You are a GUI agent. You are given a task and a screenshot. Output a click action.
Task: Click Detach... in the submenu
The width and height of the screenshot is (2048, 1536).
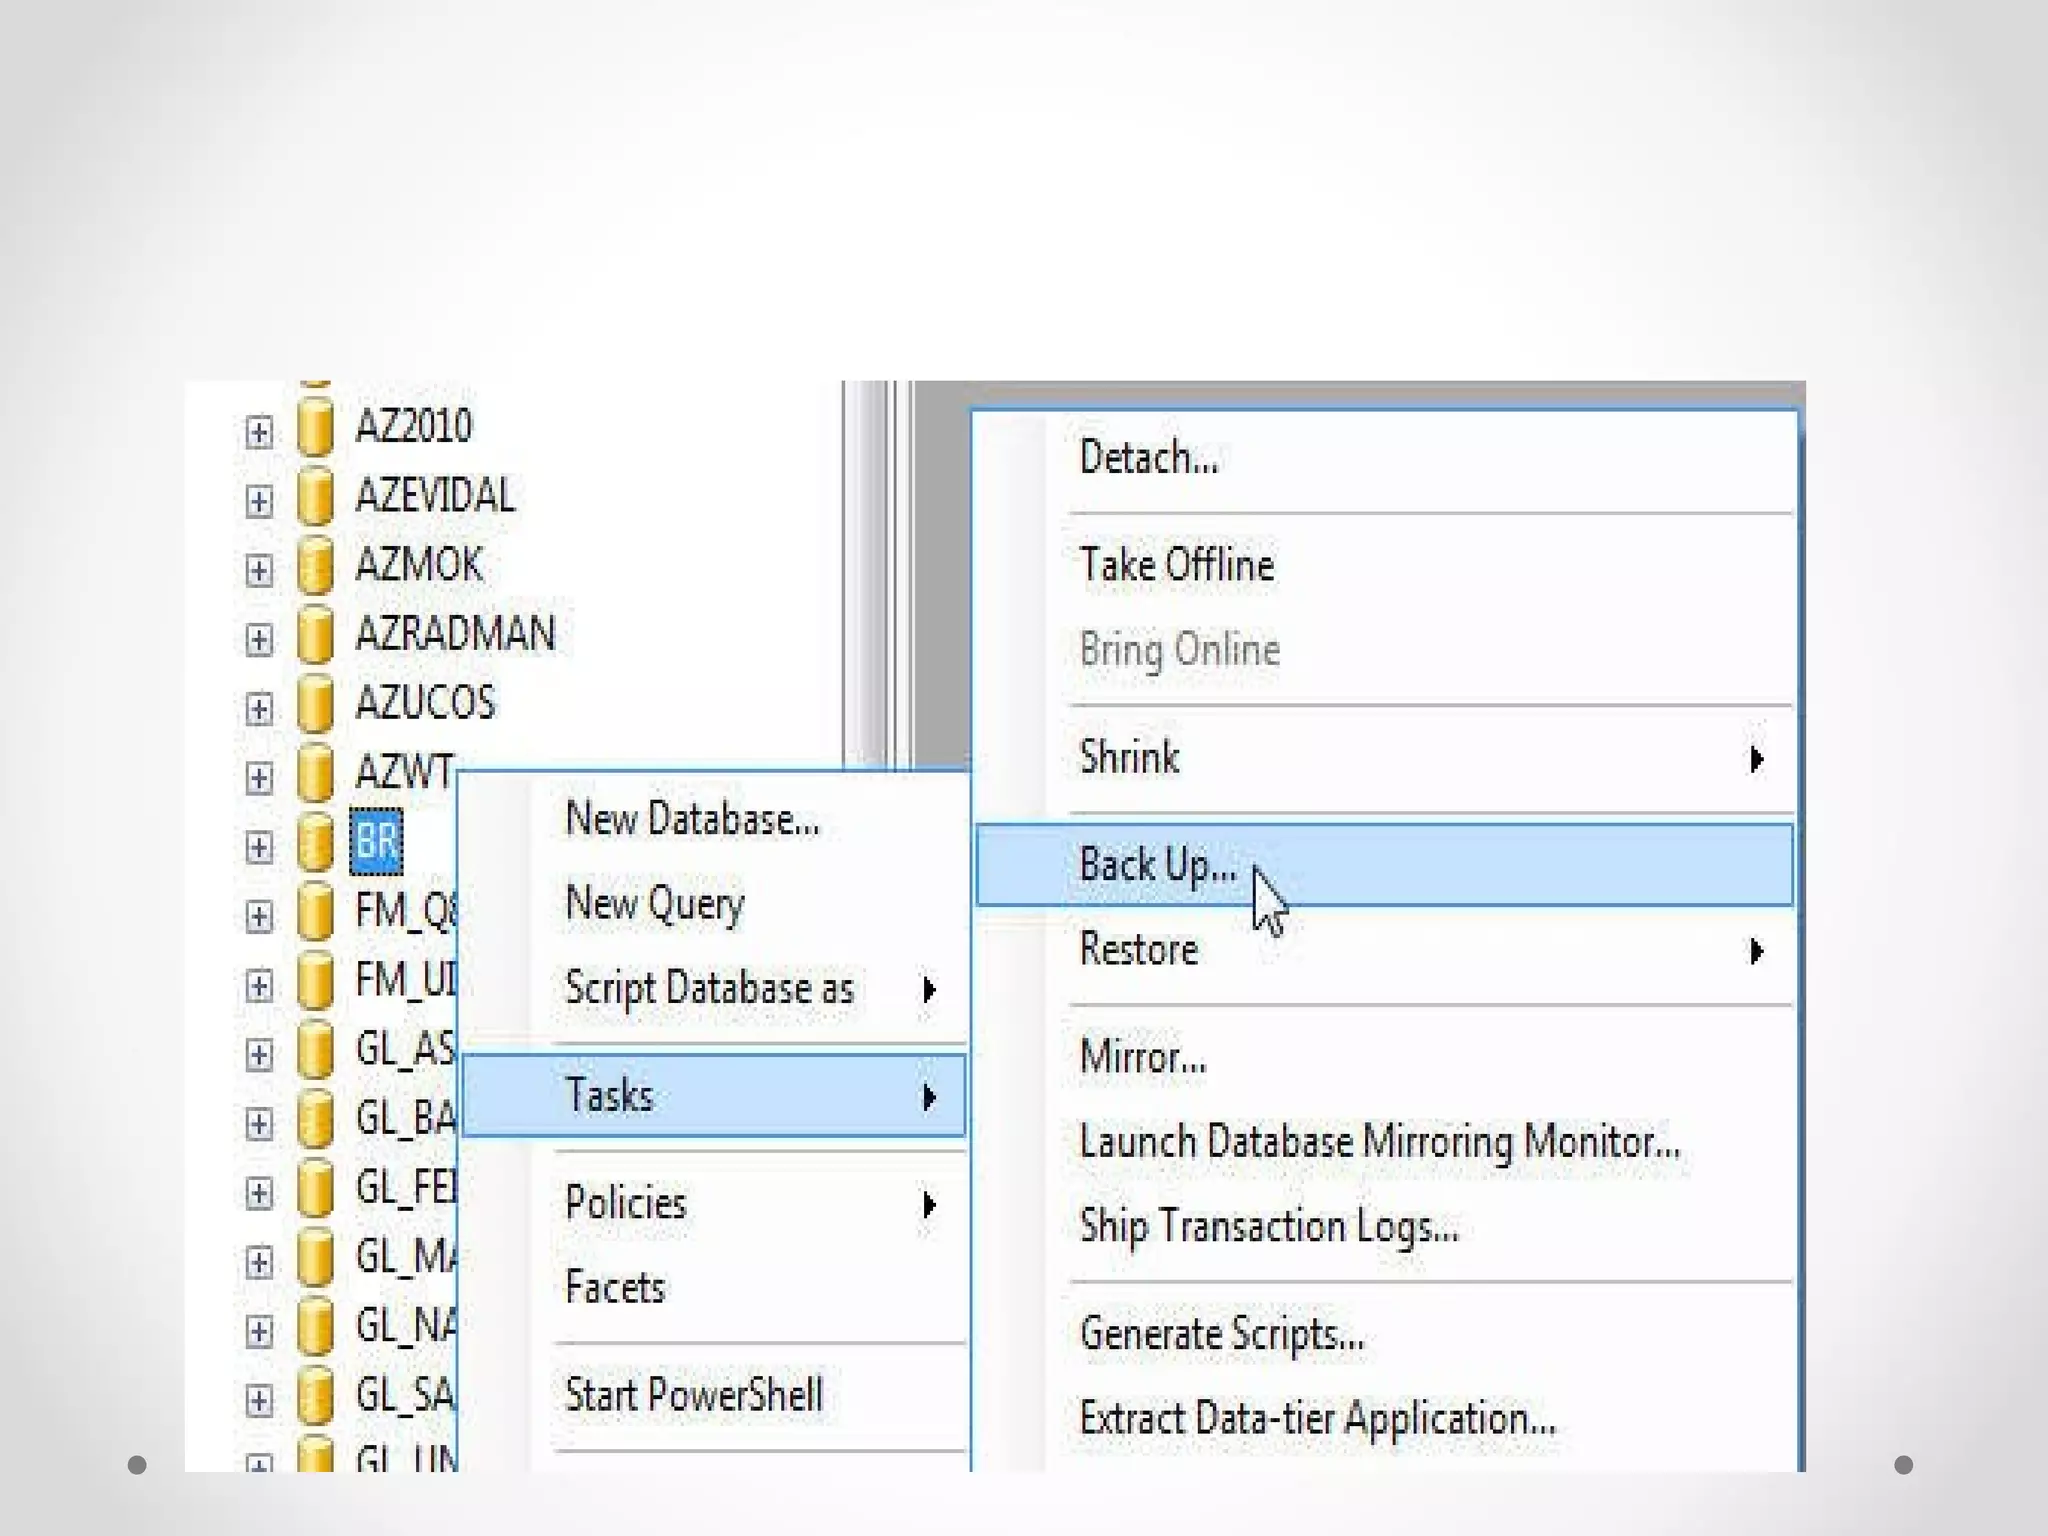point(1149,459)
